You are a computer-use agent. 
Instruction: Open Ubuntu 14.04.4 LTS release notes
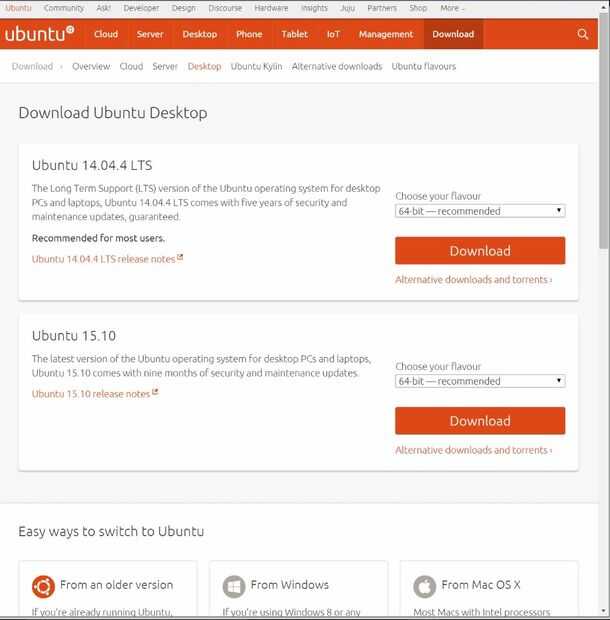coord(103,259)
